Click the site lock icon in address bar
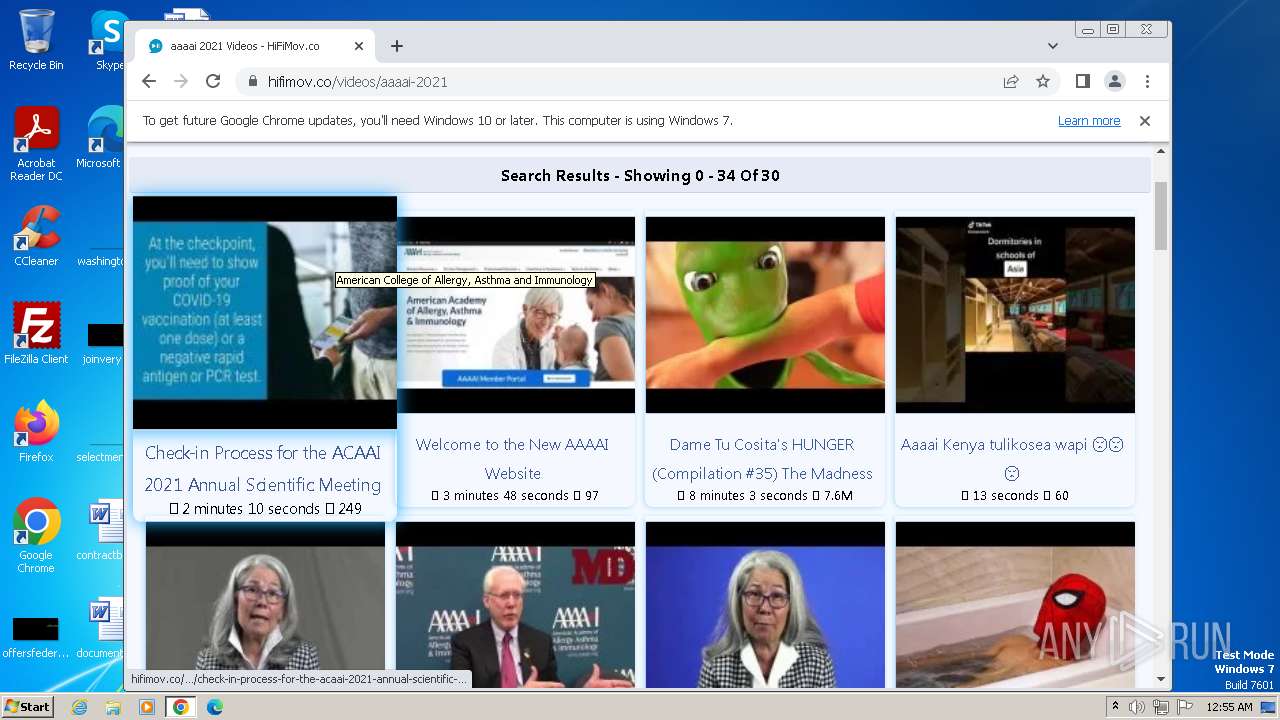Image resolution: width=1280 pixels, height=720 pixels. 253,82
